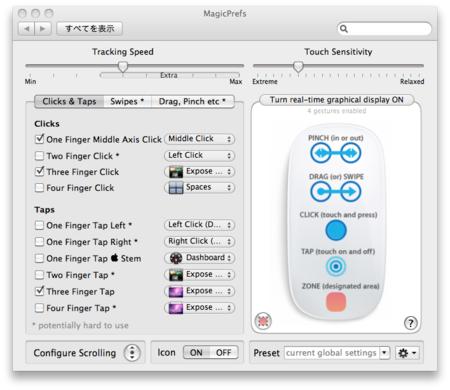
Task: Click the すべてを表示 (Show All) button
Action: [x=89, y=29]
